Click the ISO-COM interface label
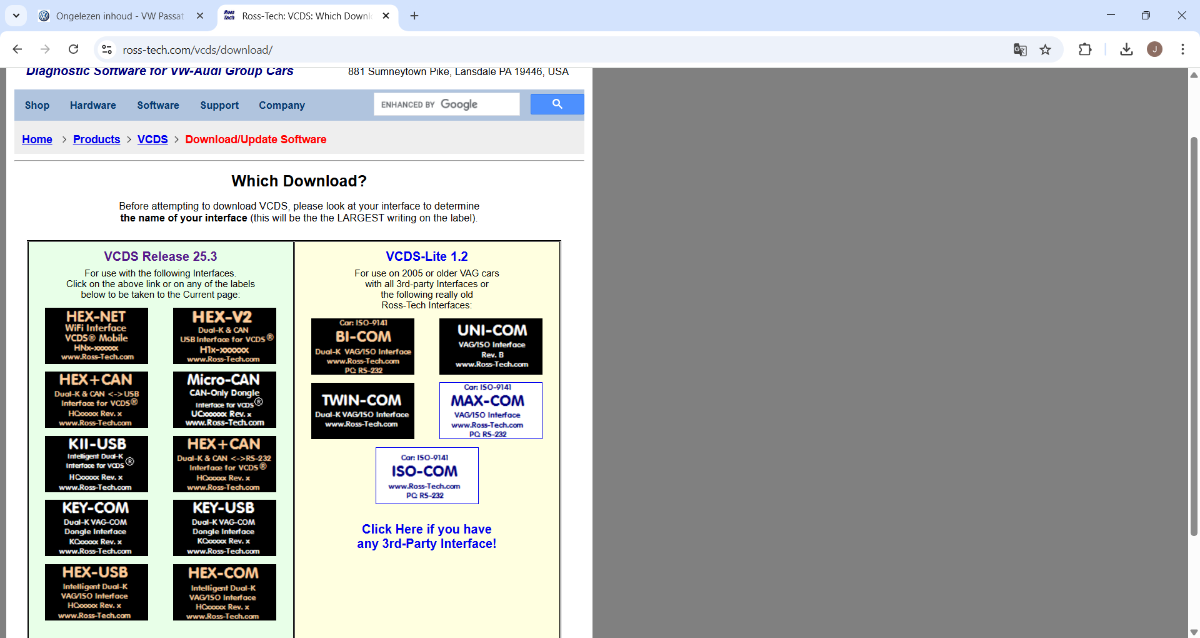Image resolution: width=1200 pixels, height=638 pixels. 427,475
